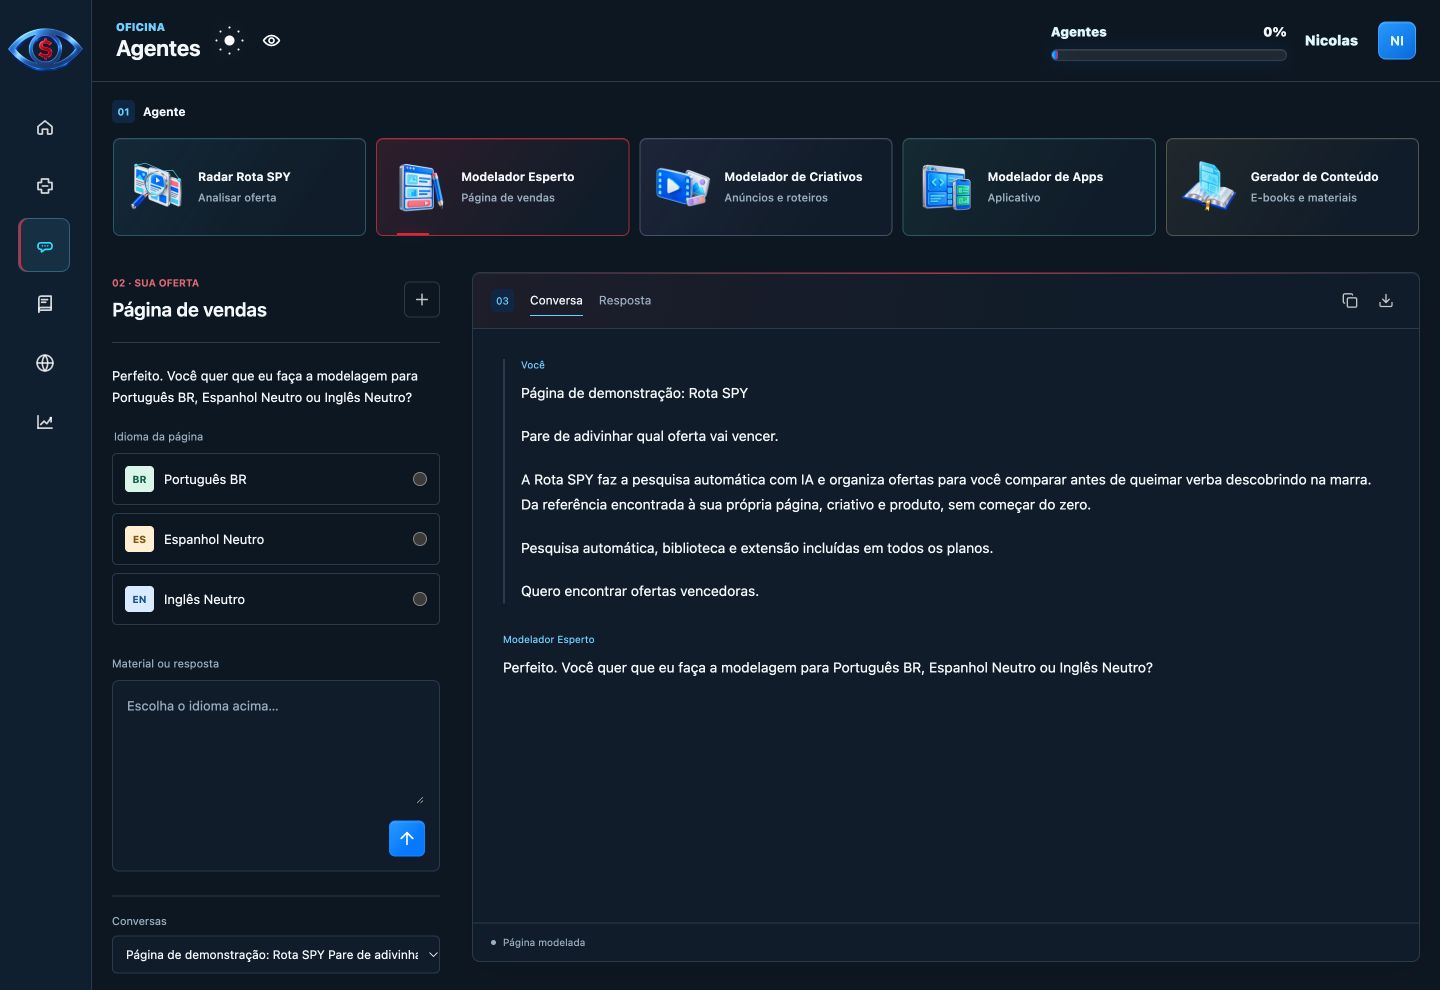Viewport: 1440px width, 990px height.
Task: Switch to the Resposta tab
Action: pyautogui.click(x=625, y=300)
